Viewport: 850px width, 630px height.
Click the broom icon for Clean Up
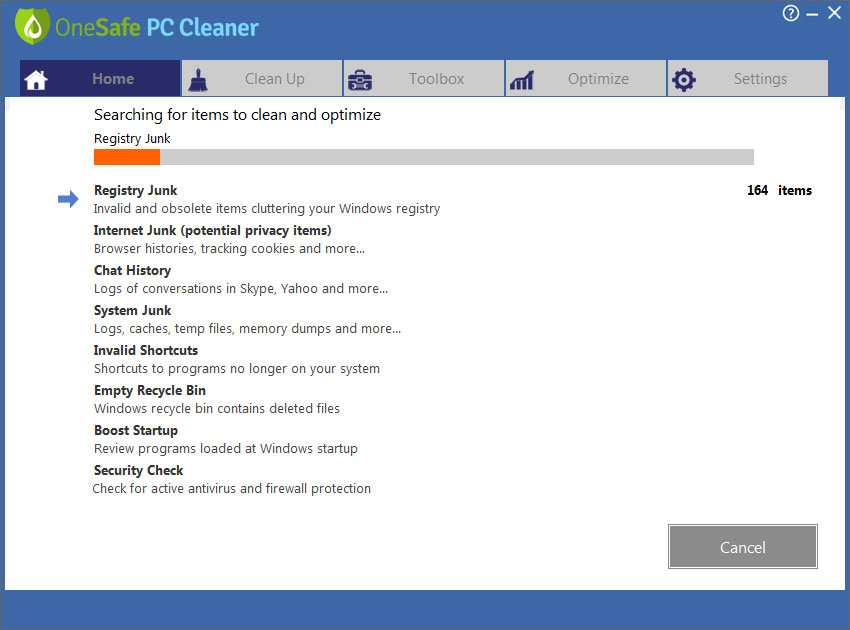tap(198, 80)
